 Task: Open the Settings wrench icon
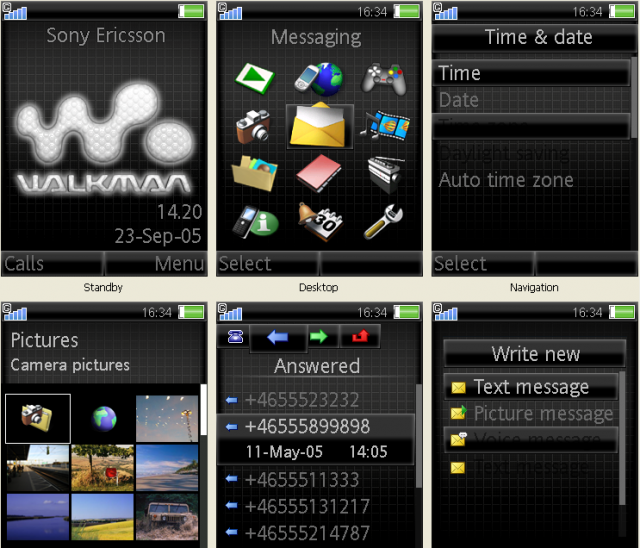click(383, 222)
